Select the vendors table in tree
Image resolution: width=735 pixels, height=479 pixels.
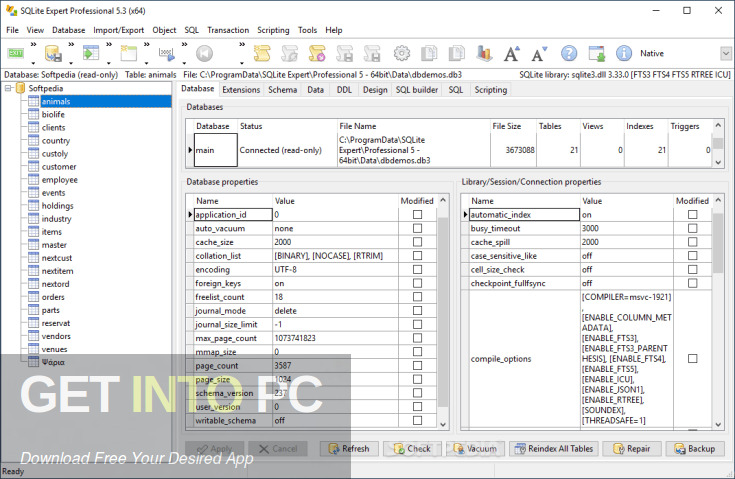(56, 336)
